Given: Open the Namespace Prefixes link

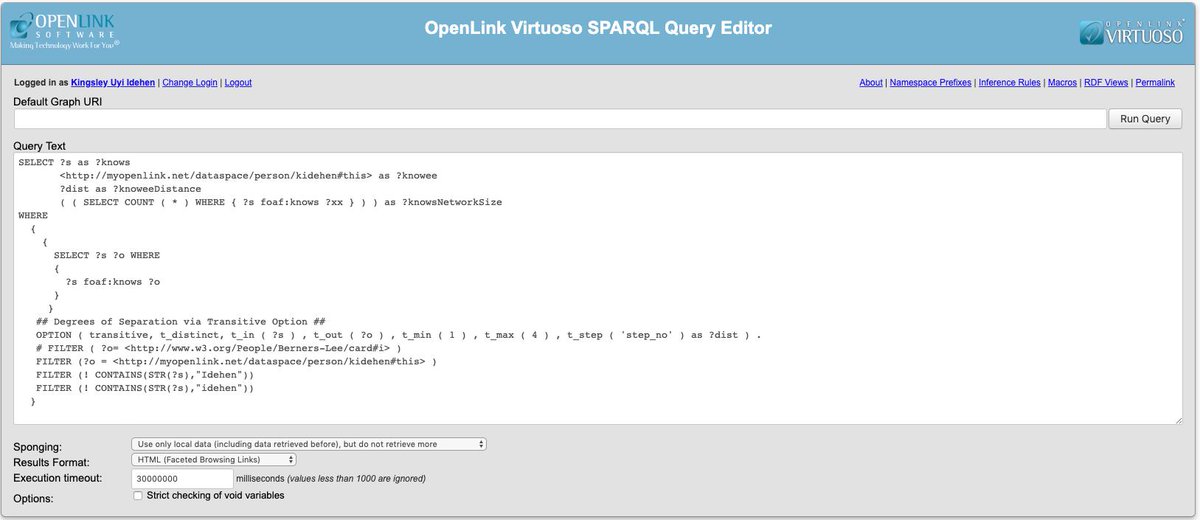Looking at the screenshot, I should [930, 83].
